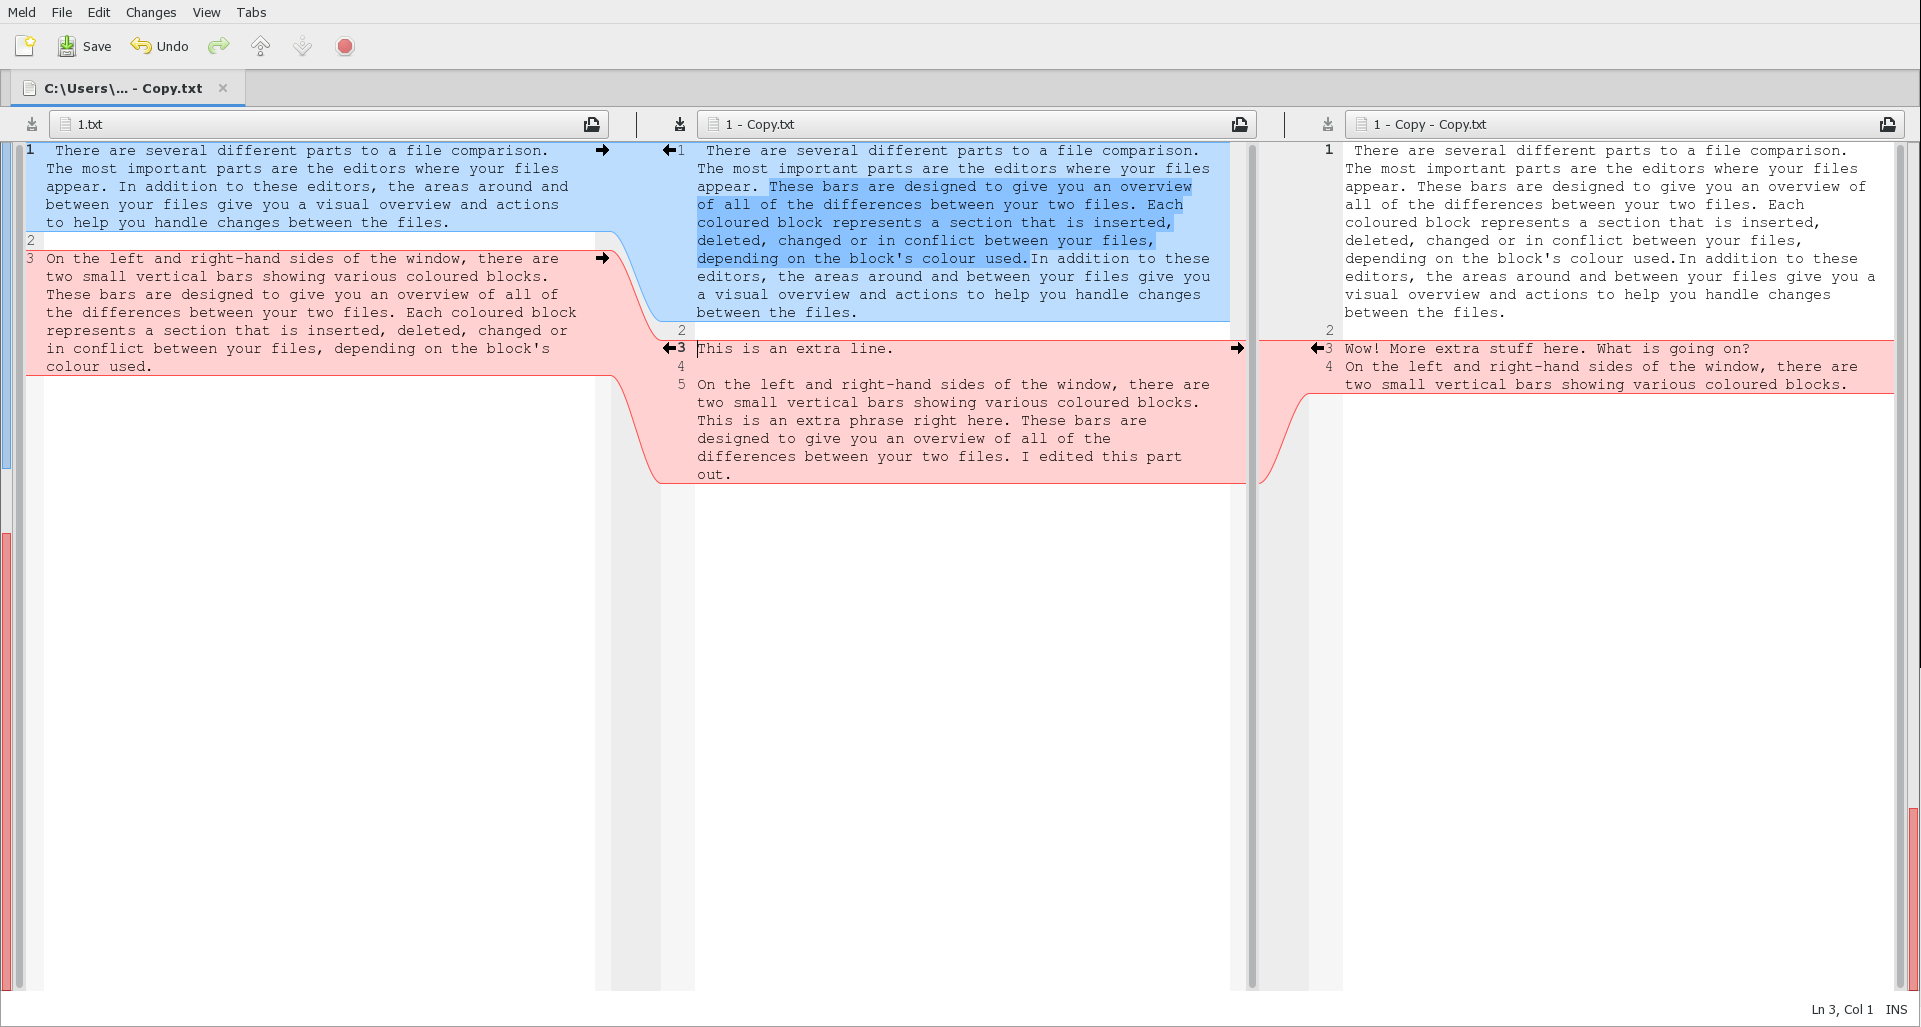The image size is (1921, 1027).
Task: Click save icon for 1 - Copy.txt pane
Action: click(680, 125)
